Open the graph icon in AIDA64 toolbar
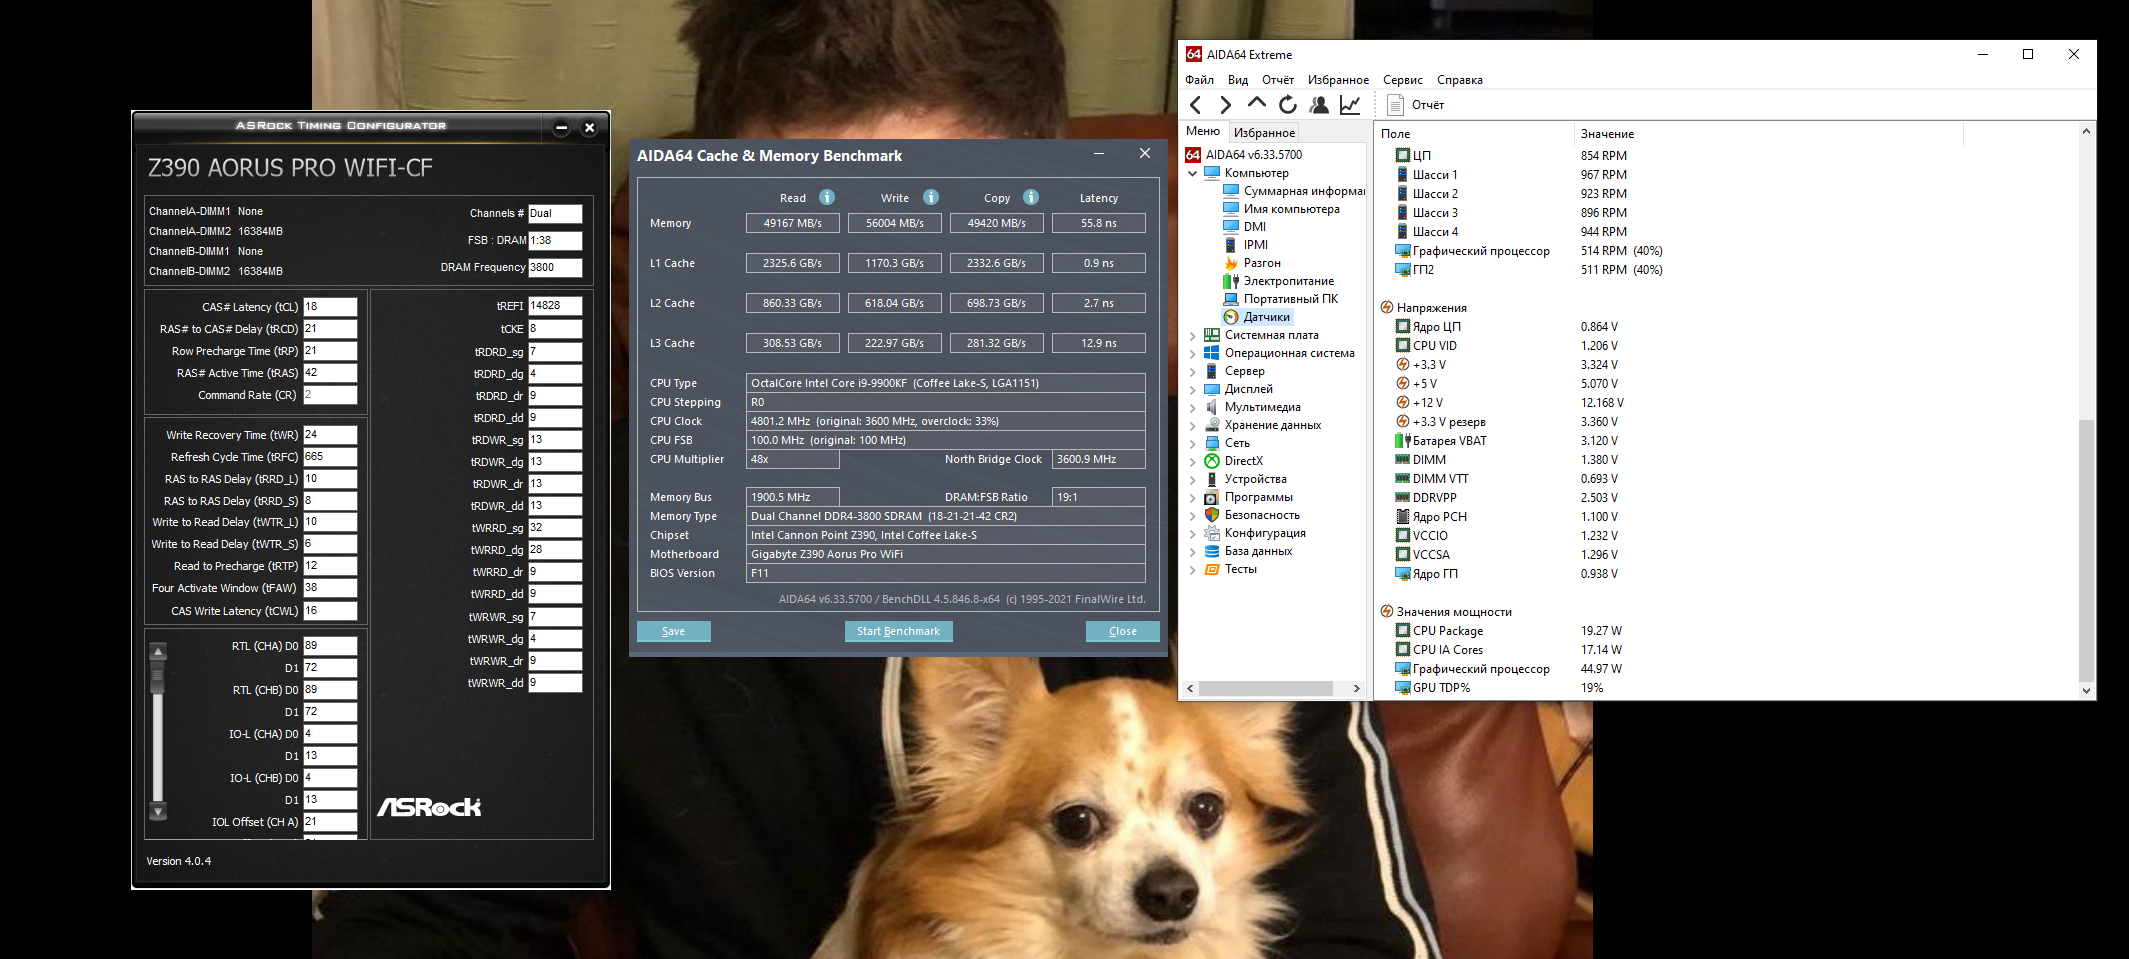Screen dimensions: 2129x959 (x=1350, y=105)
